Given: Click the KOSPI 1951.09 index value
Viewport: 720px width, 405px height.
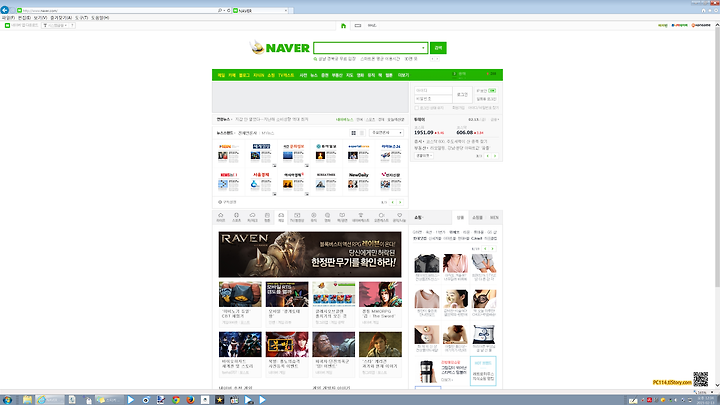Looking at the screenshot, I should click(x=423, y=133).
